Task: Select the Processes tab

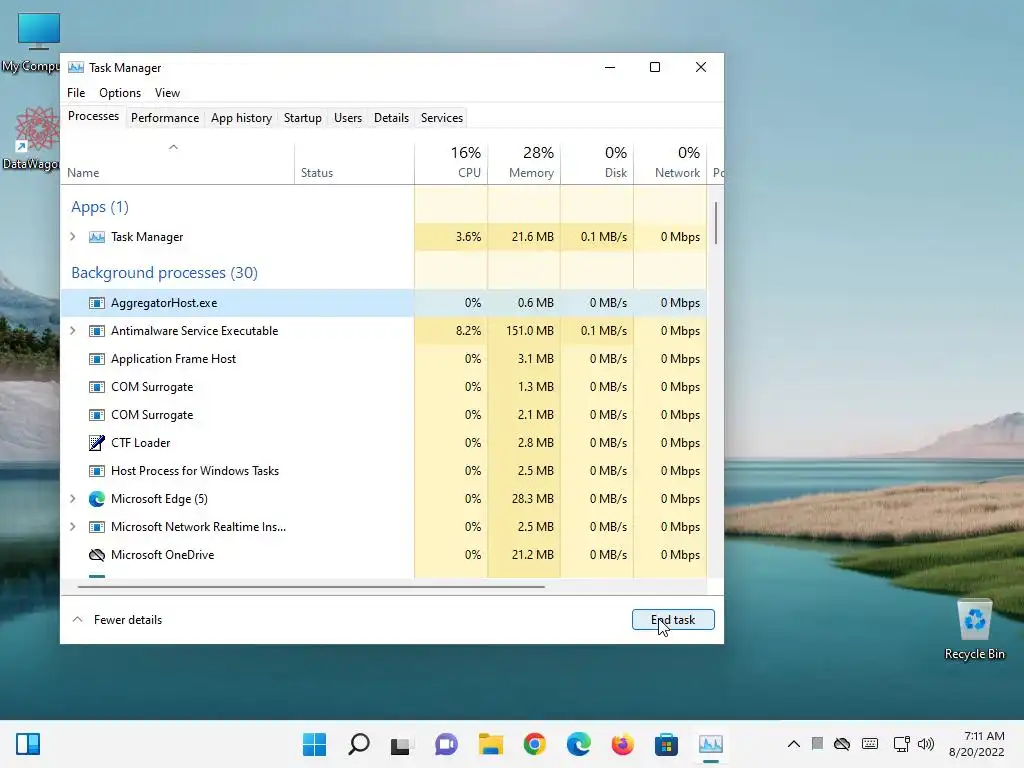Action: click(93, 116)
